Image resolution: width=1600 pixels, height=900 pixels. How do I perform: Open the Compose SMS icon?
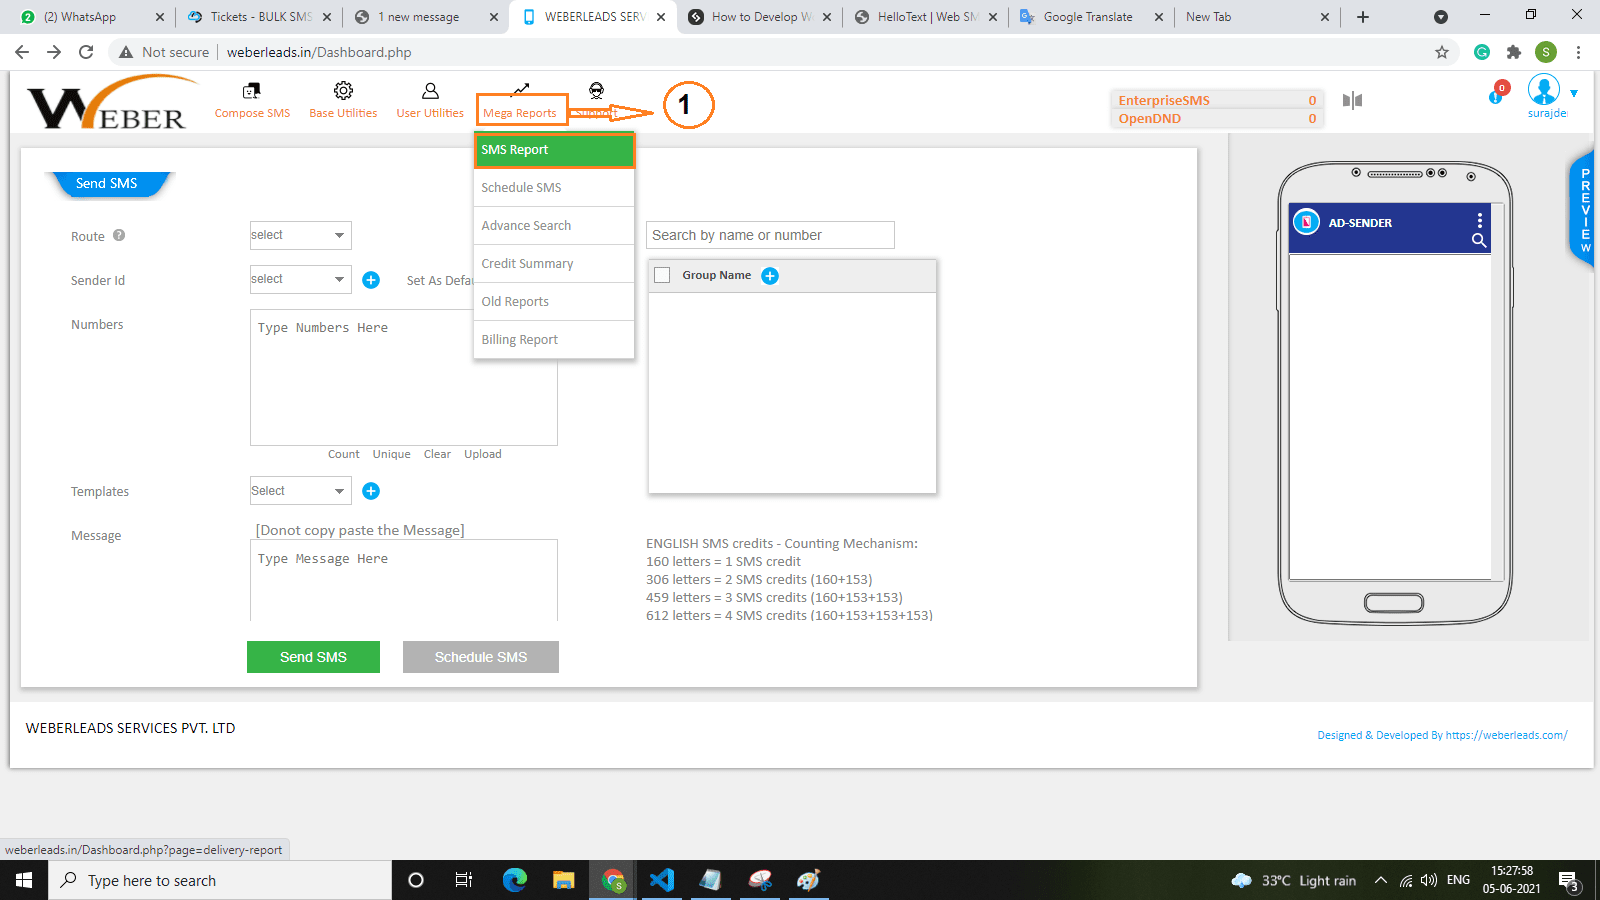pos(252,91)
